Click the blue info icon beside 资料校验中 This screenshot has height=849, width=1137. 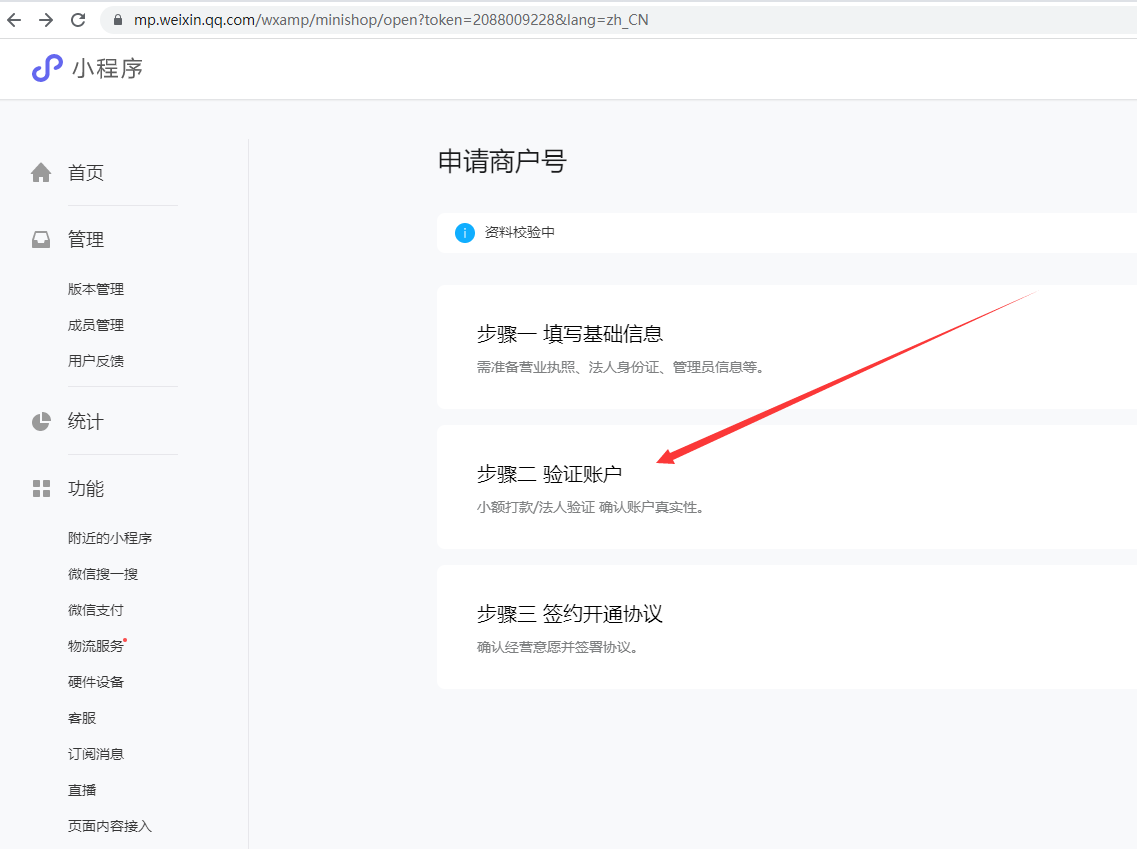pyautogui.click(x=465, y=233)
